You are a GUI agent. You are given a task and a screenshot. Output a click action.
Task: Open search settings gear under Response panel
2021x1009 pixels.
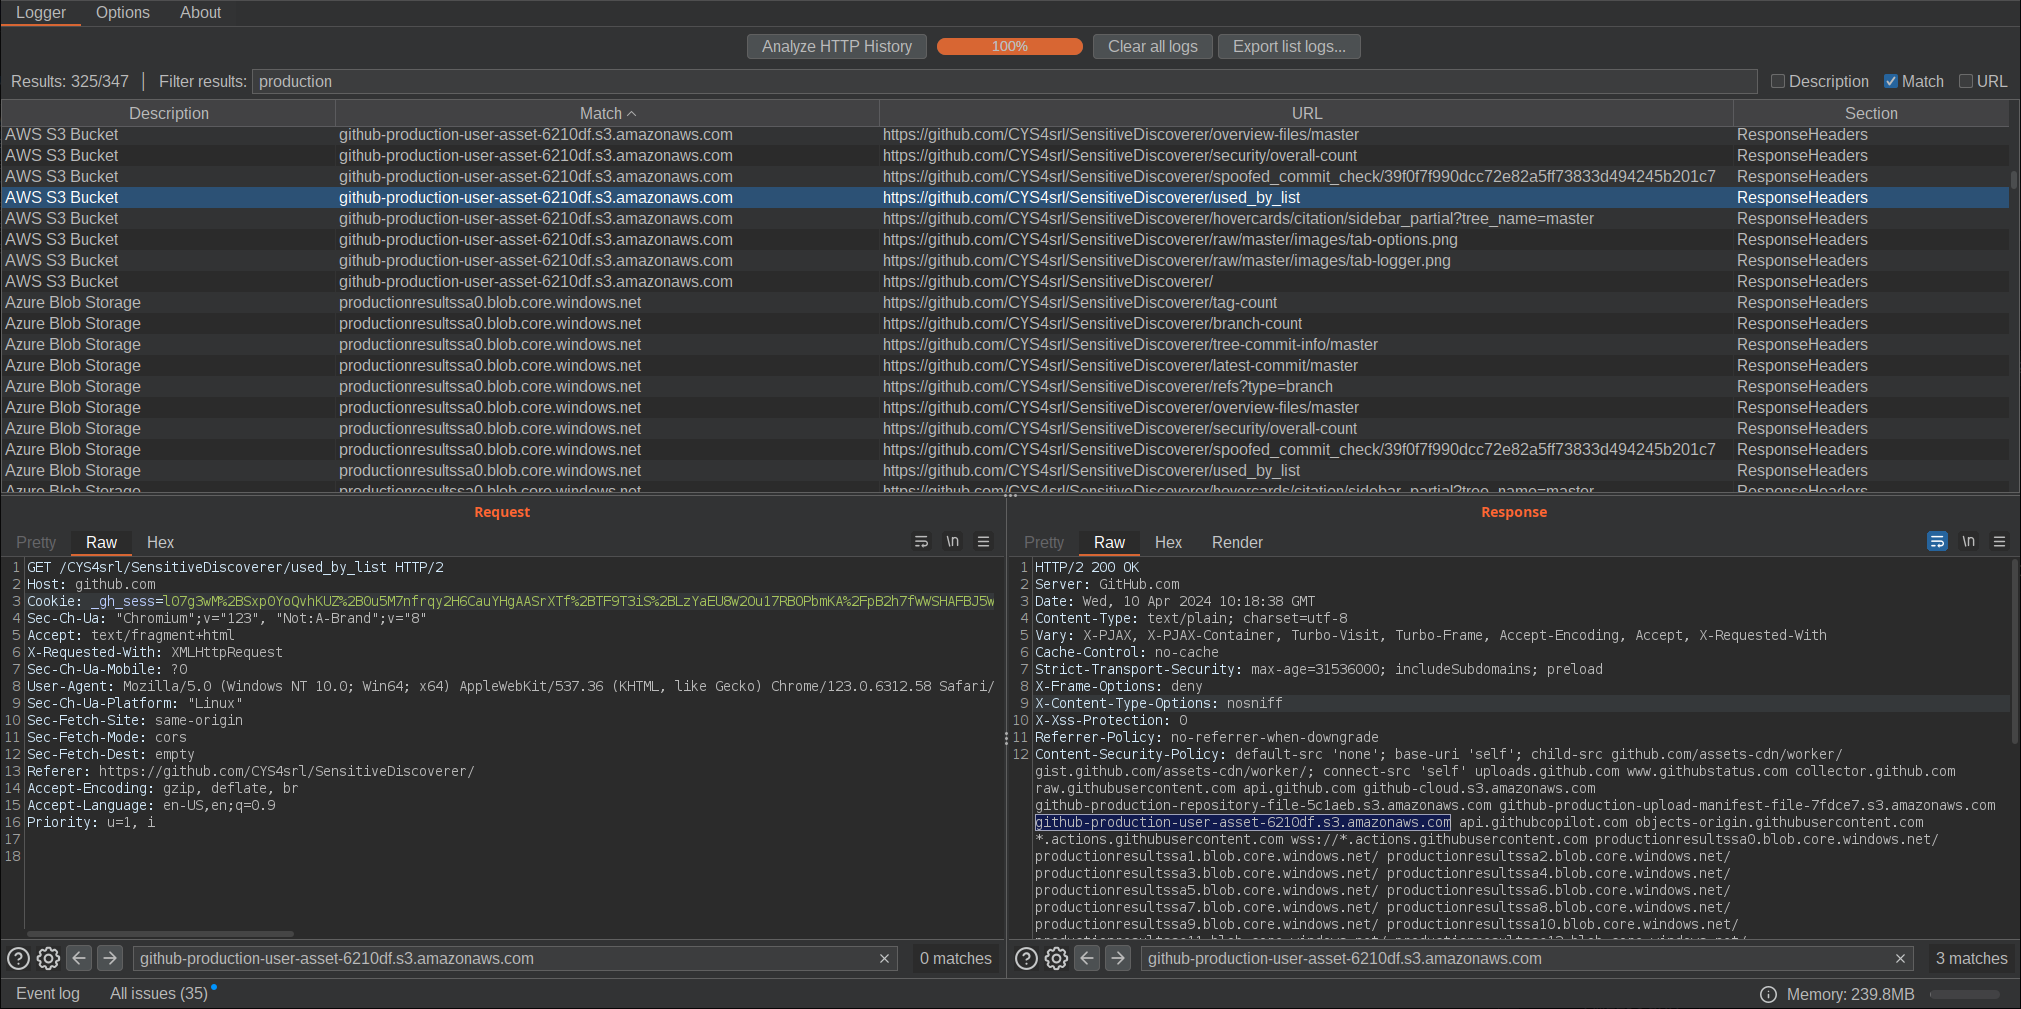(1056, 959)
